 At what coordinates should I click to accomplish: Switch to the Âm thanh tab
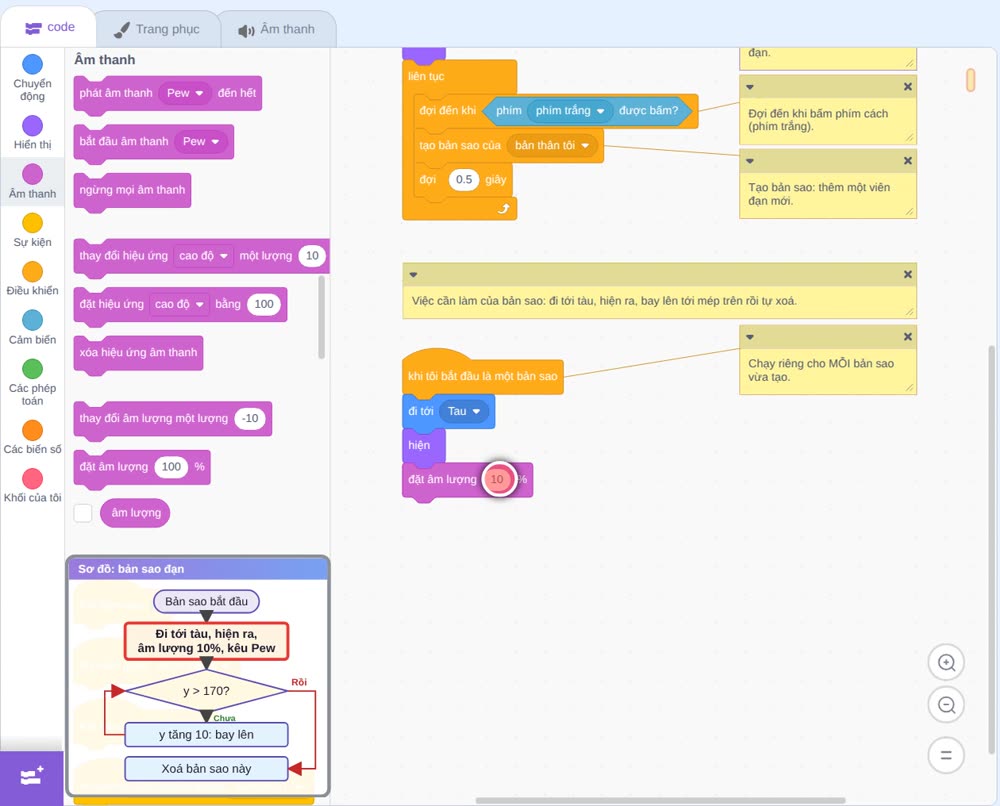click(x=277, y=29)
